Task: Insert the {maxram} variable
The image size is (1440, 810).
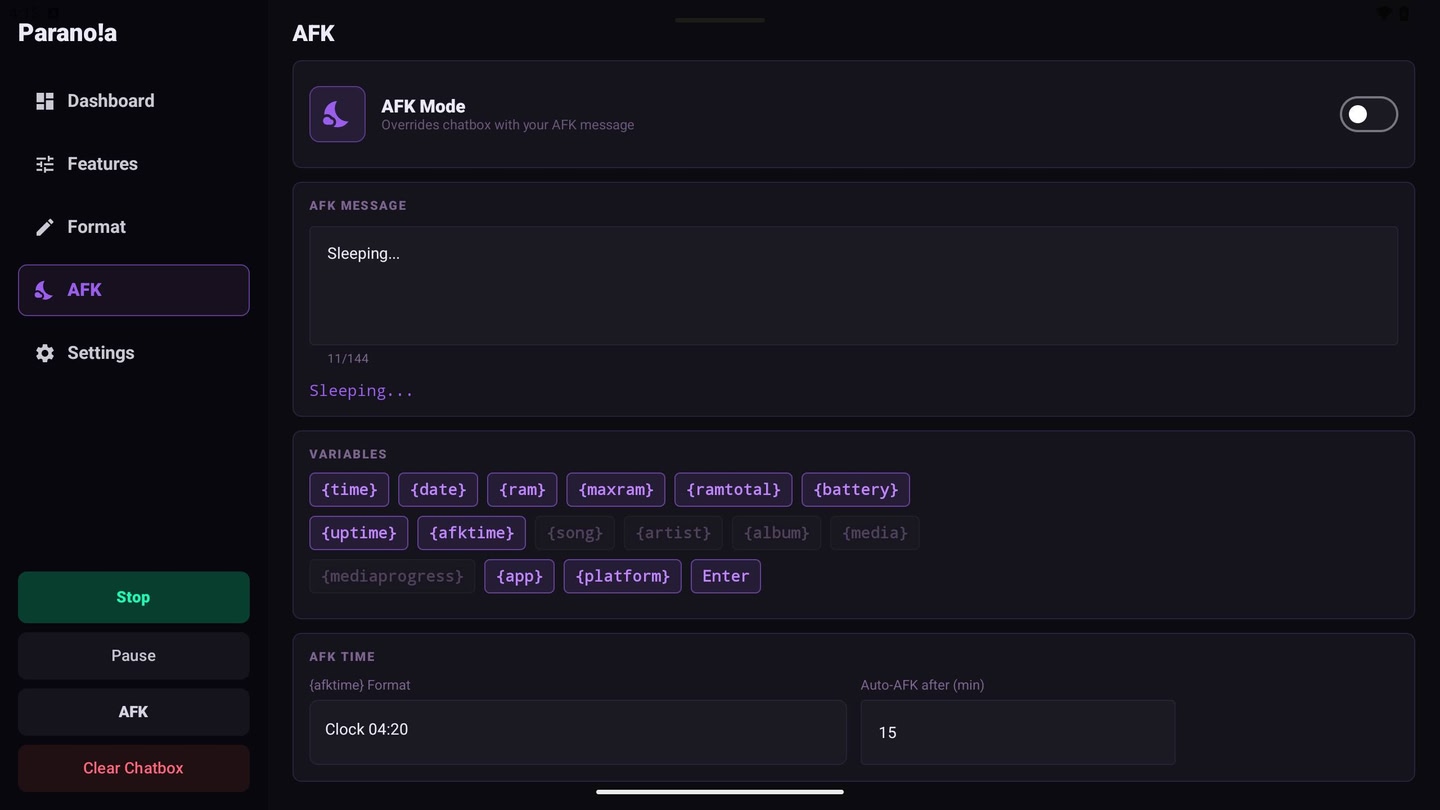Action: click(616, 489)
